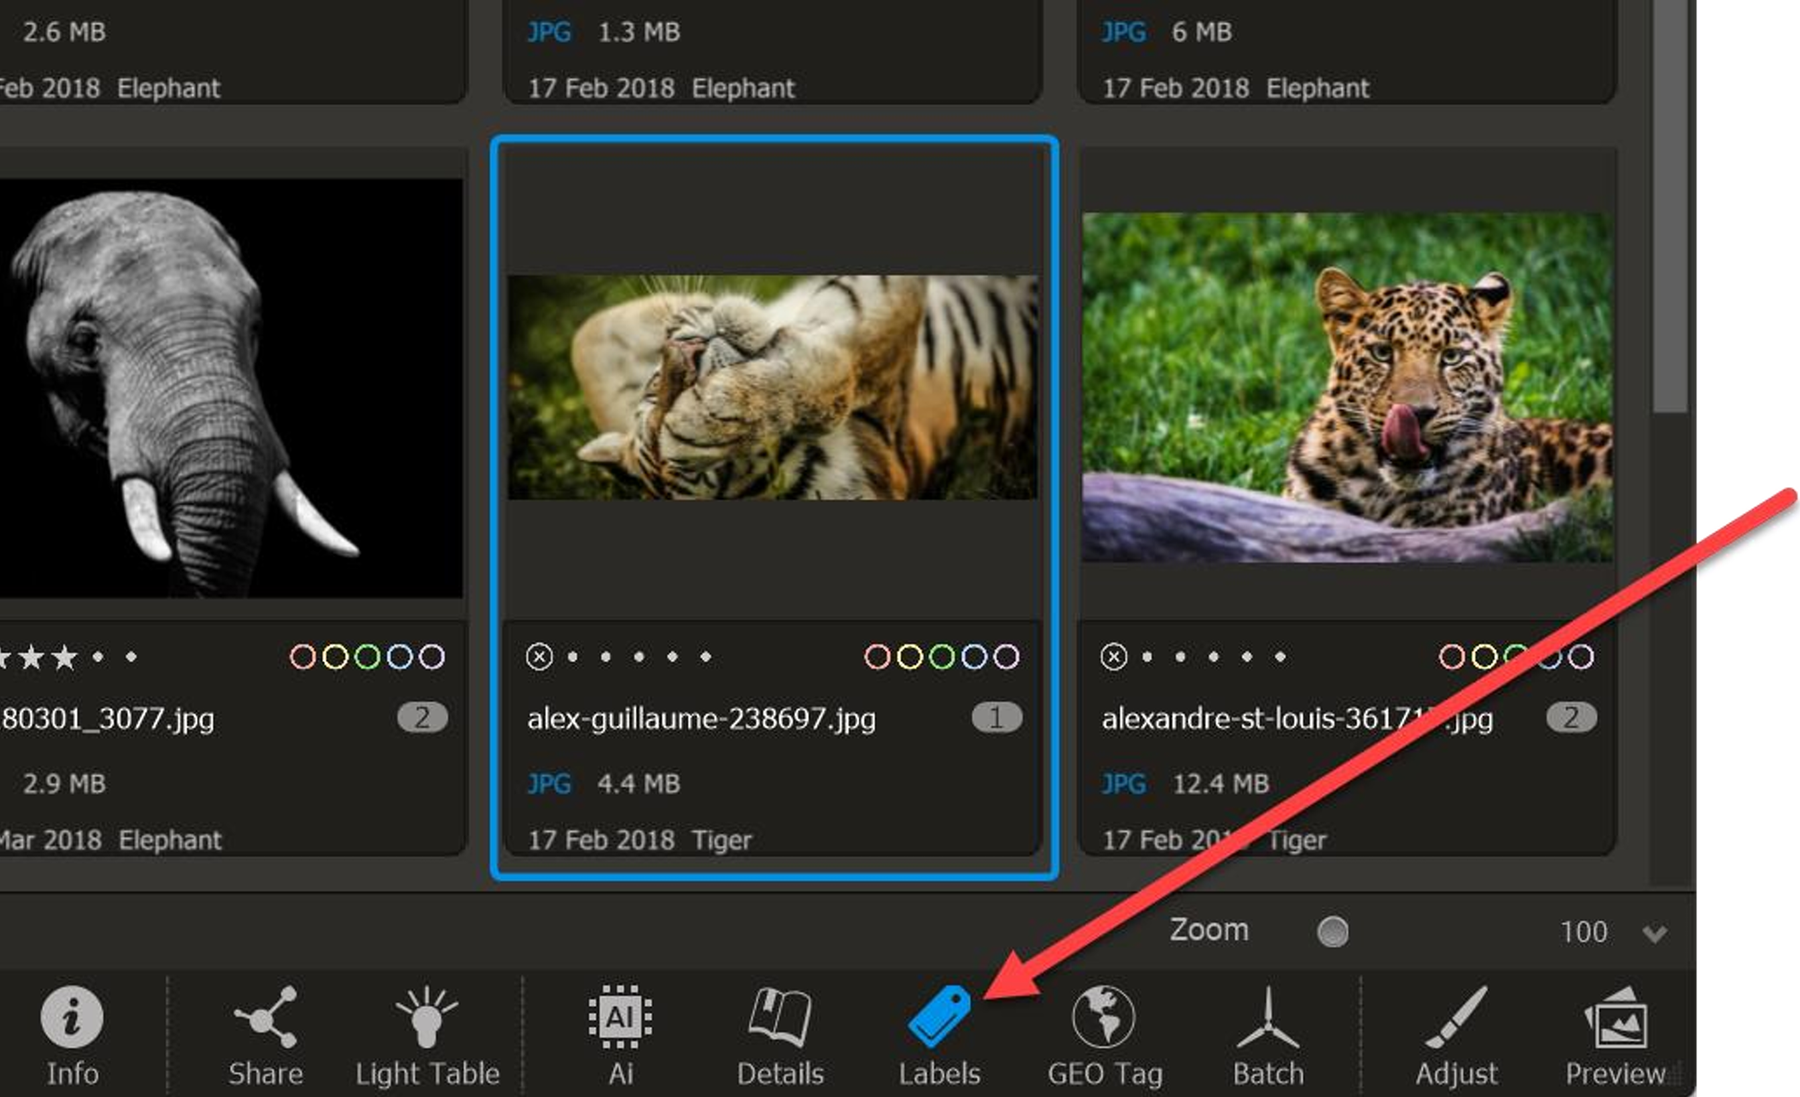Set green color label on elephant 80301_3077.jpg
Viewport: 1800px width, 1097px height.
click(367, 657)
